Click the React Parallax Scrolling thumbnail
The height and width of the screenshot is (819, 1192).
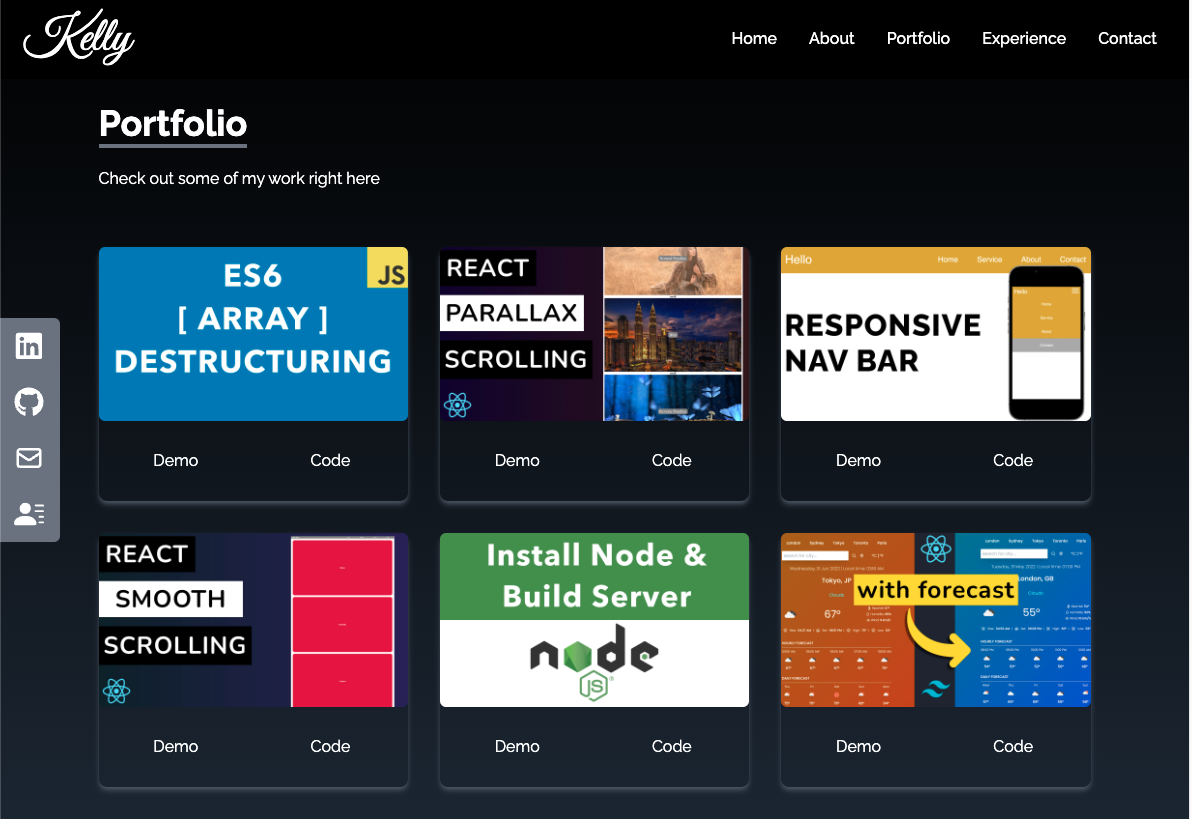pyautogui.click(x=594, y=334)
